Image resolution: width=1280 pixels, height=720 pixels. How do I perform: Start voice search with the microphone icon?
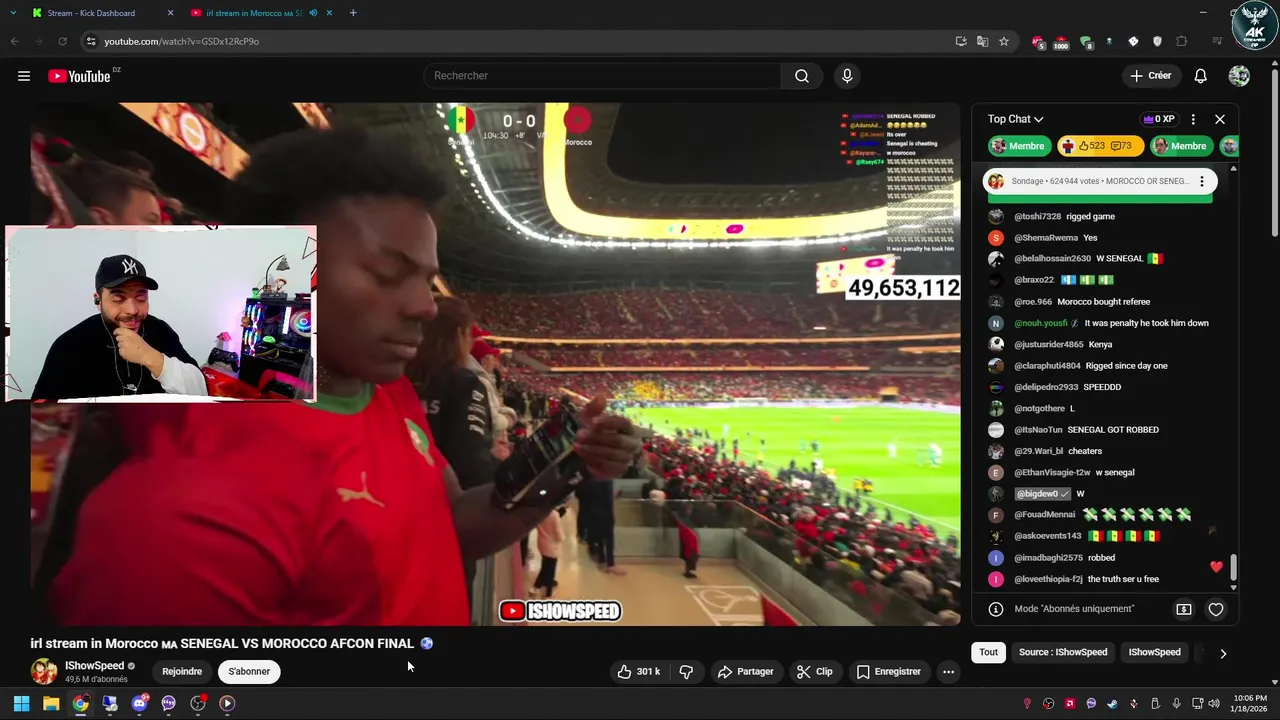point(847,76)
